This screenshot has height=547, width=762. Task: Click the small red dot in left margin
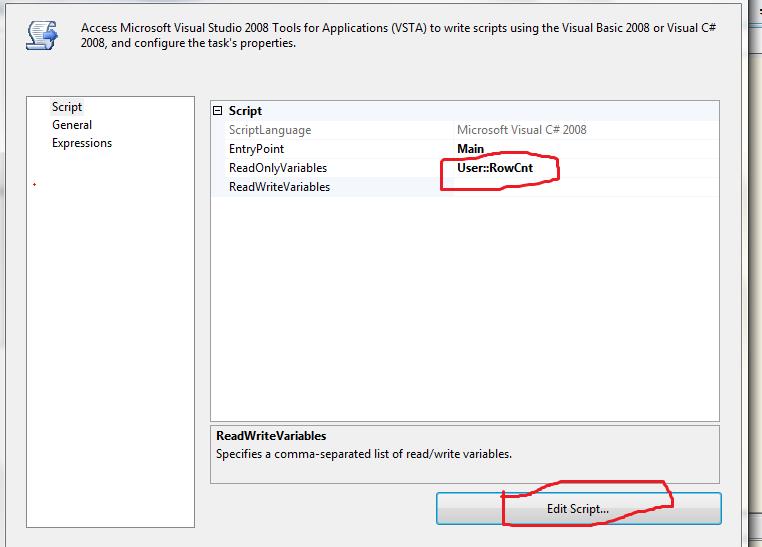click(35, 185)
